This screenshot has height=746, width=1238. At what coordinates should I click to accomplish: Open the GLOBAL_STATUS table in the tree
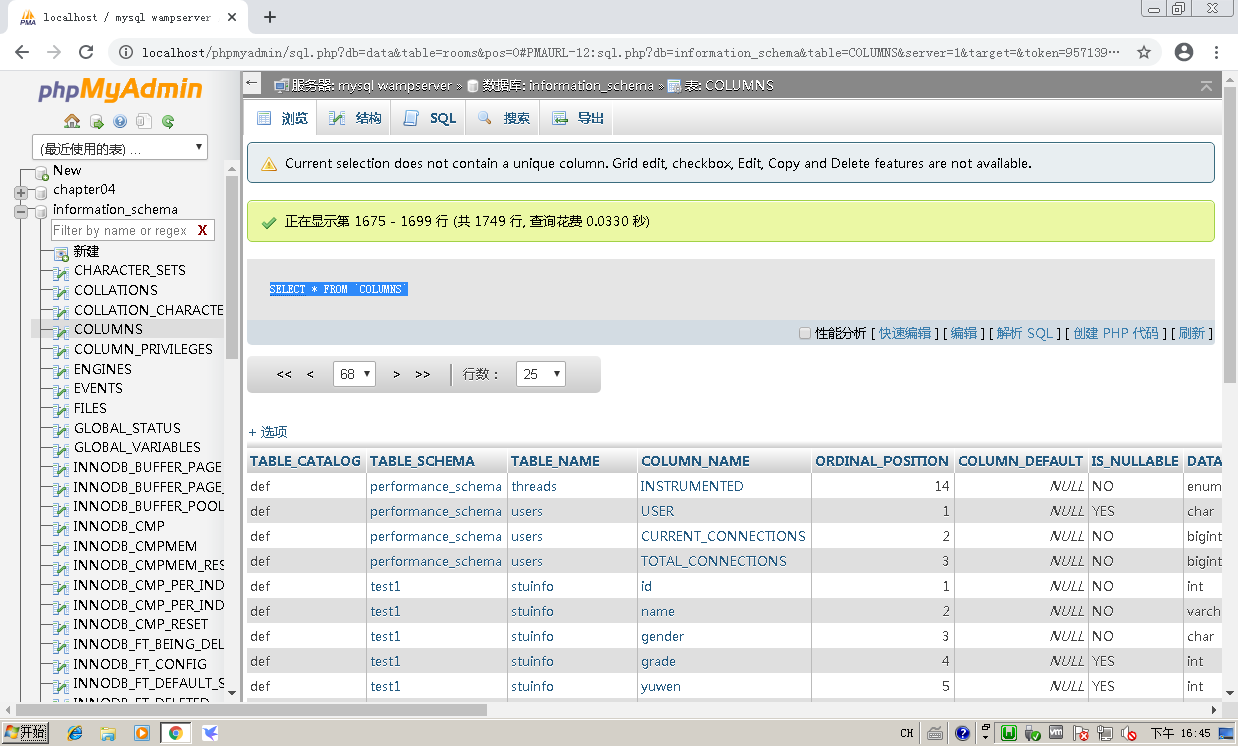tap(127, 428)
